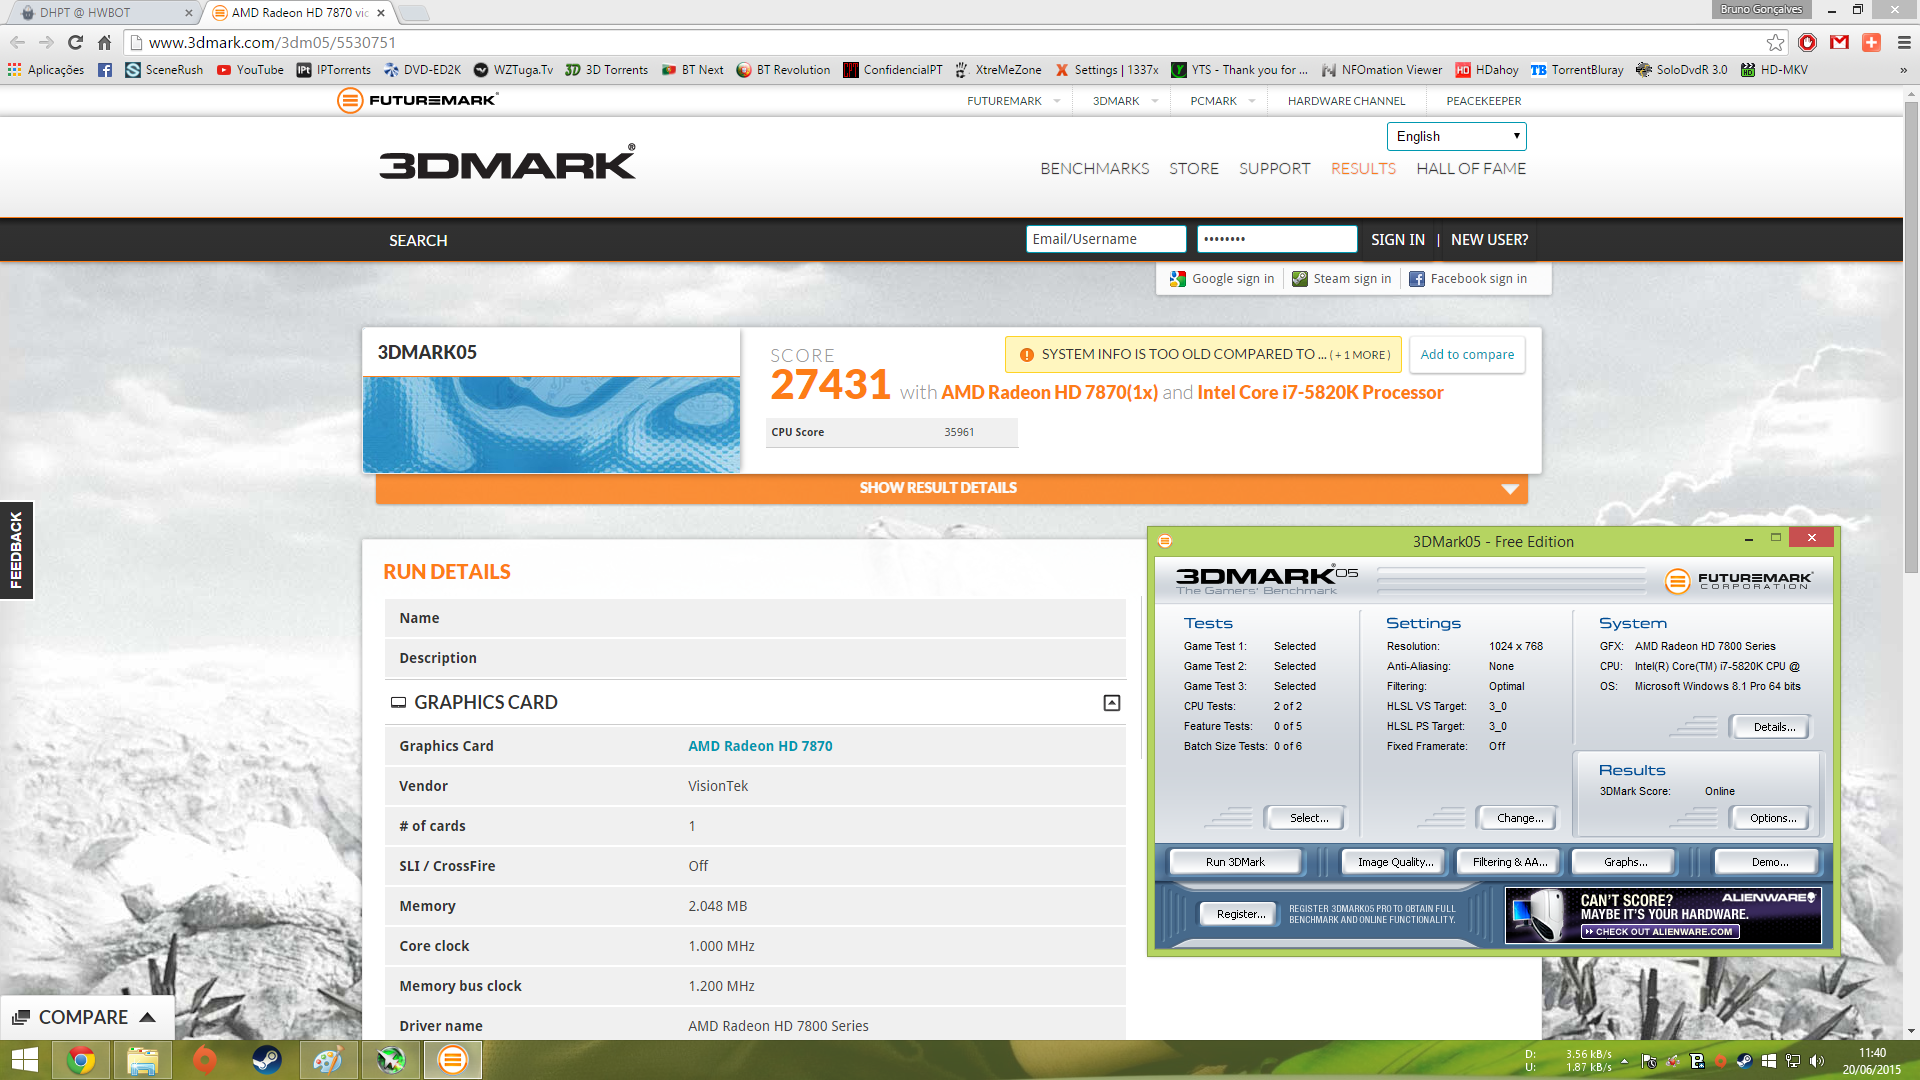Click the Email/Username input field
Viewport: 1920px width, 1080px height.
point(1105,239)
